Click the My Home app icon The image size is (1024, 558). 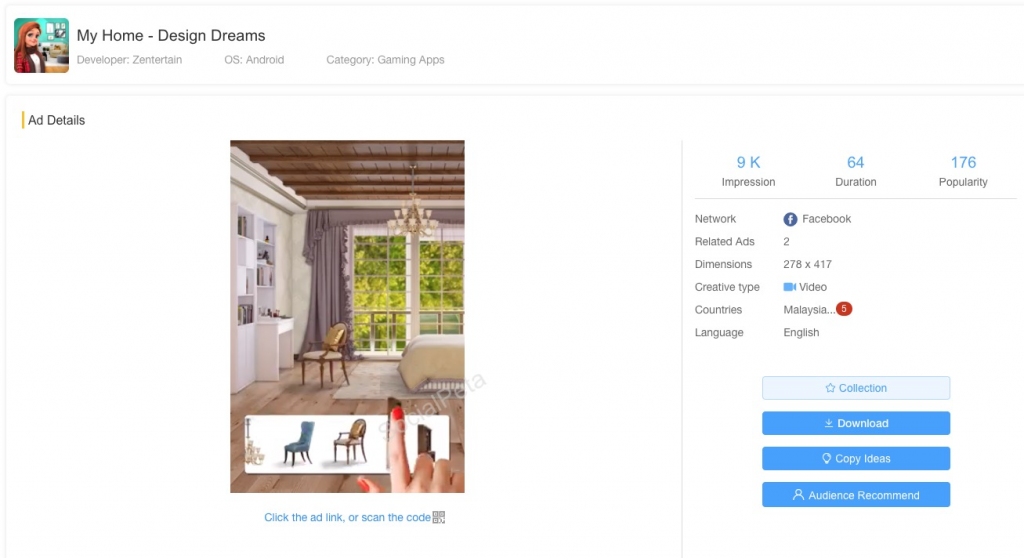(x=41, y=45)
